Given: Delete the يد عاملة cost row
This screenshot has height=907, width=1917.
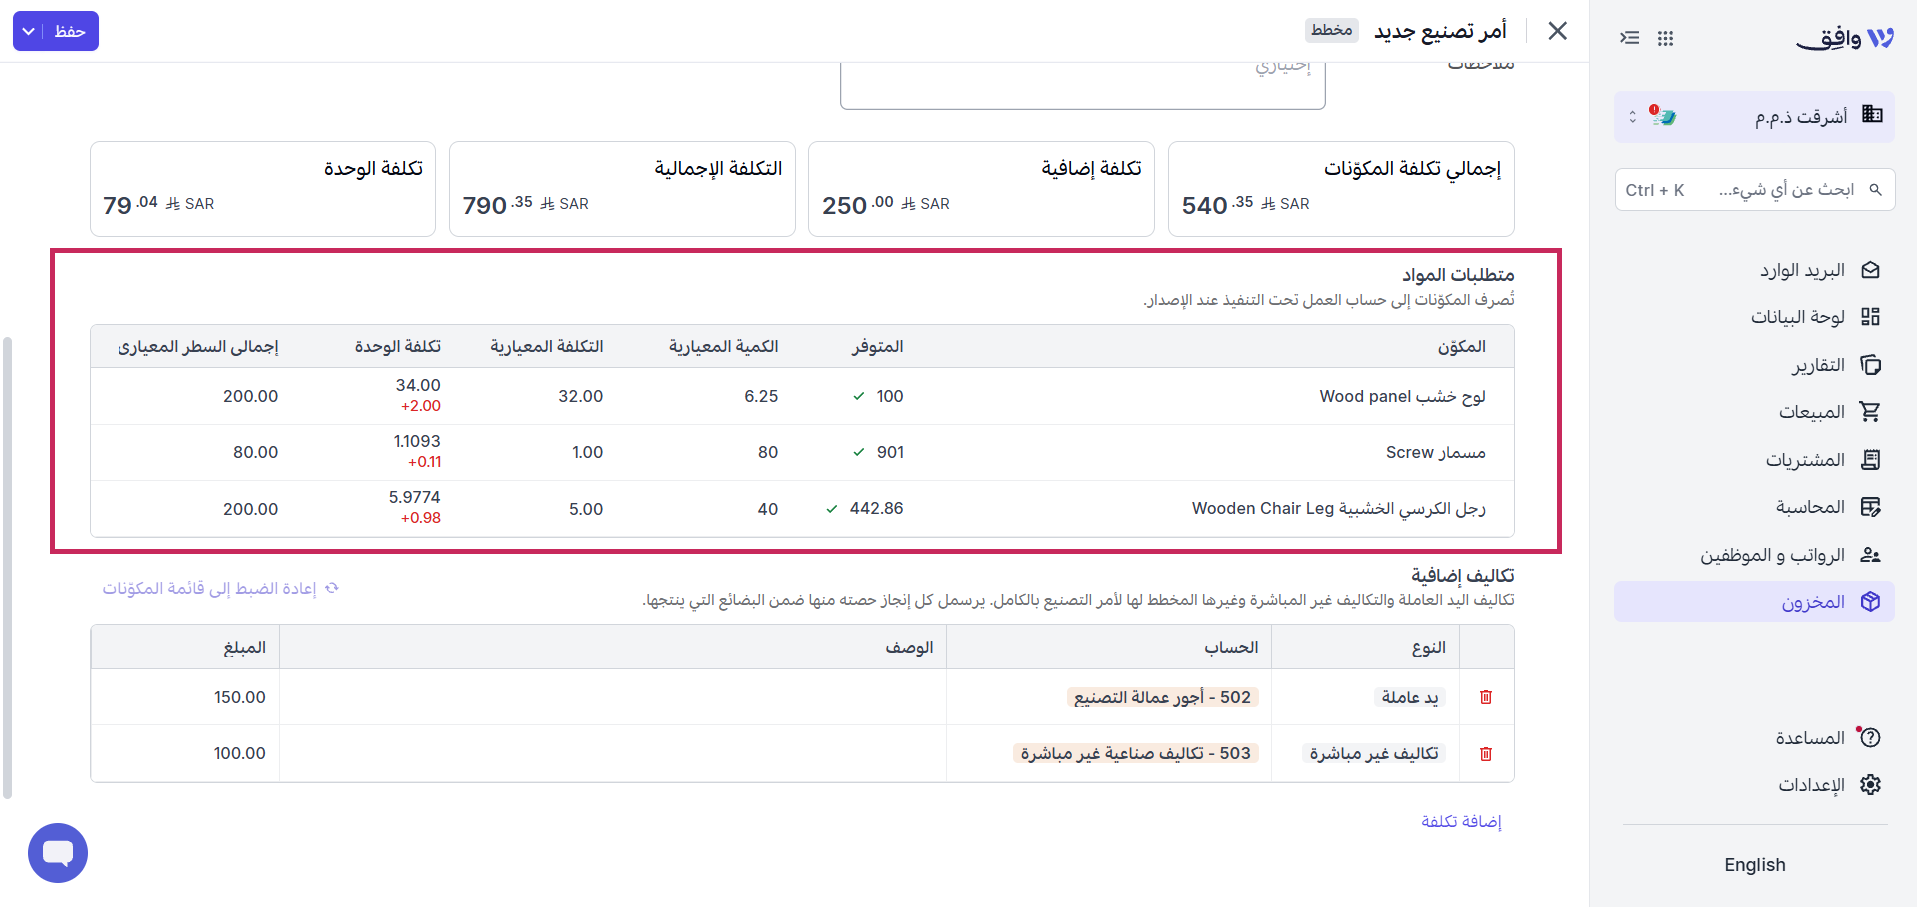Looking at the screenshot, I should coord(1485,697).
